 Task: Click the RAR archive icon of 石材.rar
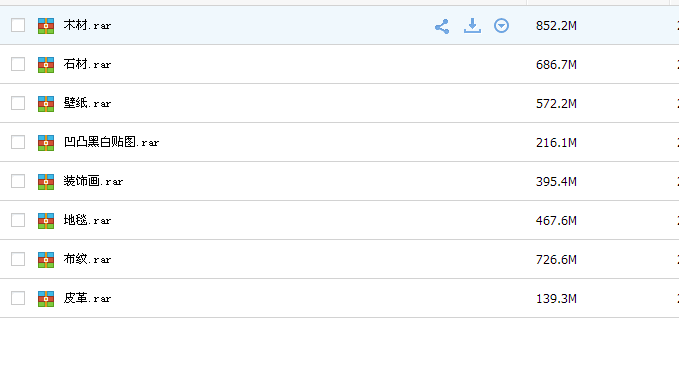pyautogui.click(x=46, y=65)
